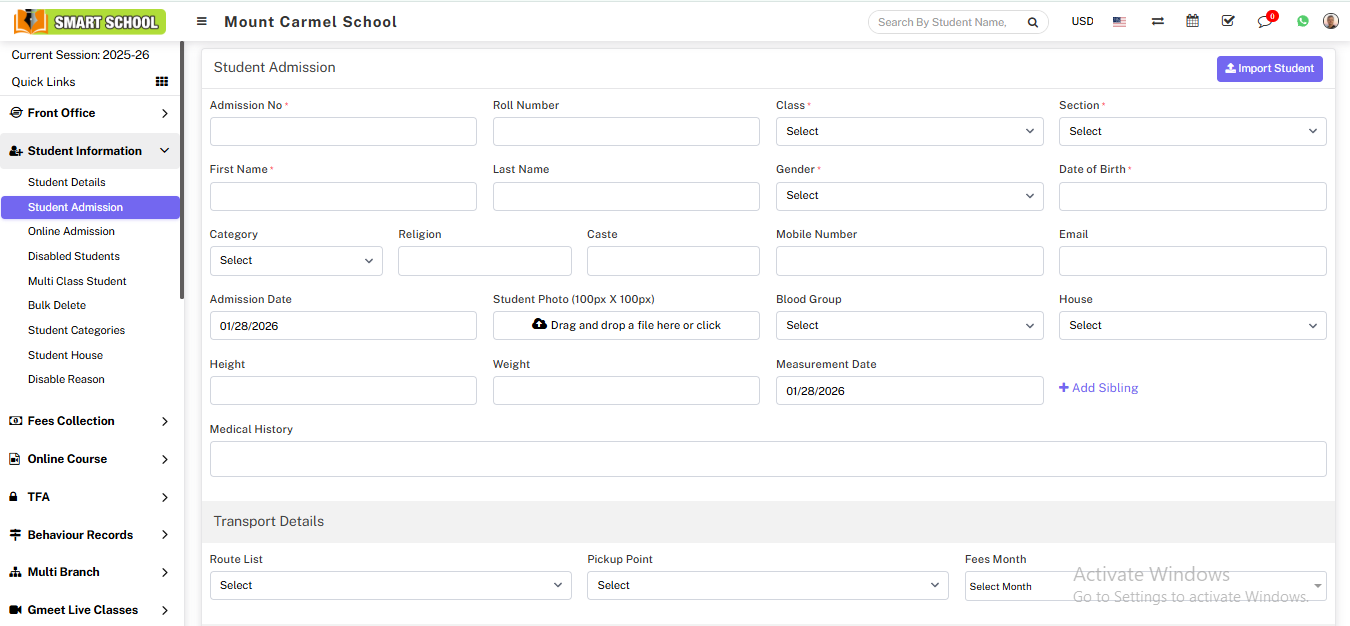
Task: Open Bulk Delete menu item
Action: coord(57,305)
